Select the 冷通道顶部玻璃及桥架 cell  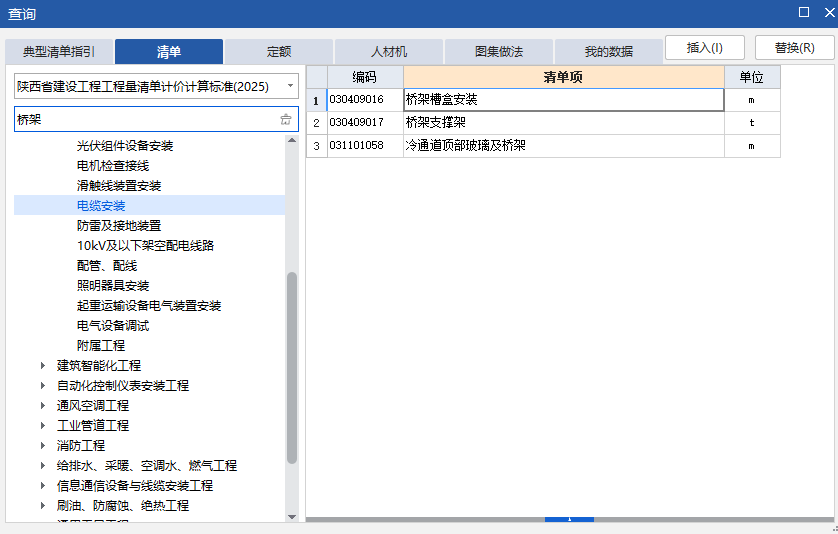click(564, 146)
